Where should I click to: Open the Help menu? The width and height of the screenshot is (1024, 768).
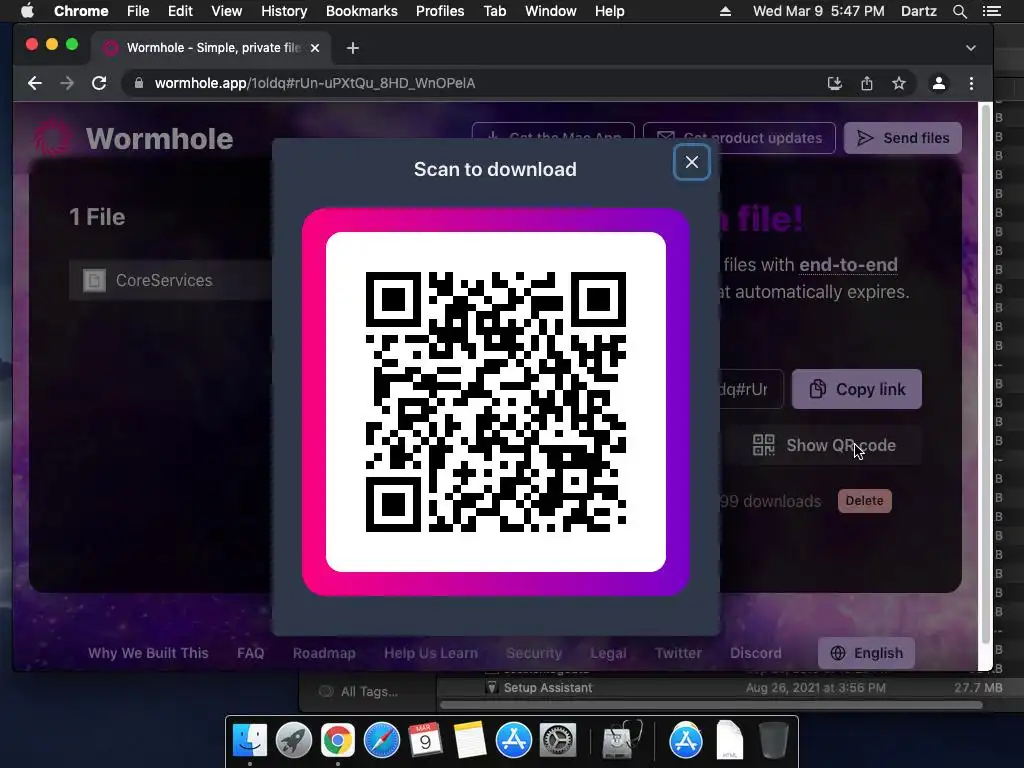(609, 11)
